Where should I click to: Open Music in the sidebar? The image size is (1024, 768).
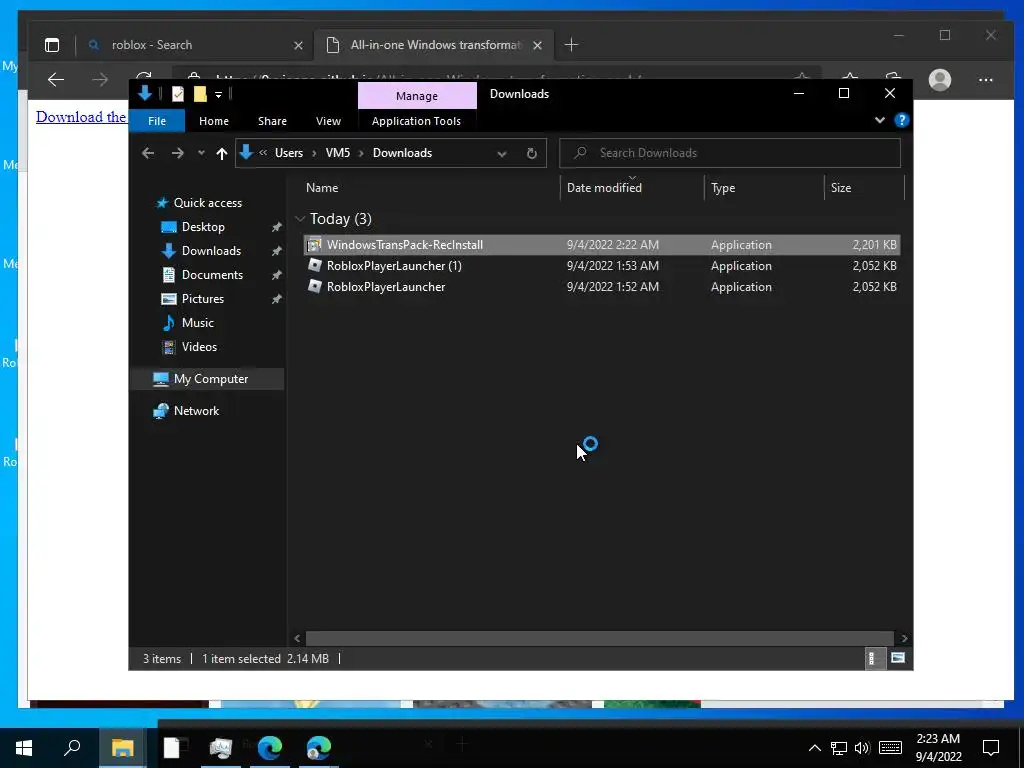tap(197, 323)
